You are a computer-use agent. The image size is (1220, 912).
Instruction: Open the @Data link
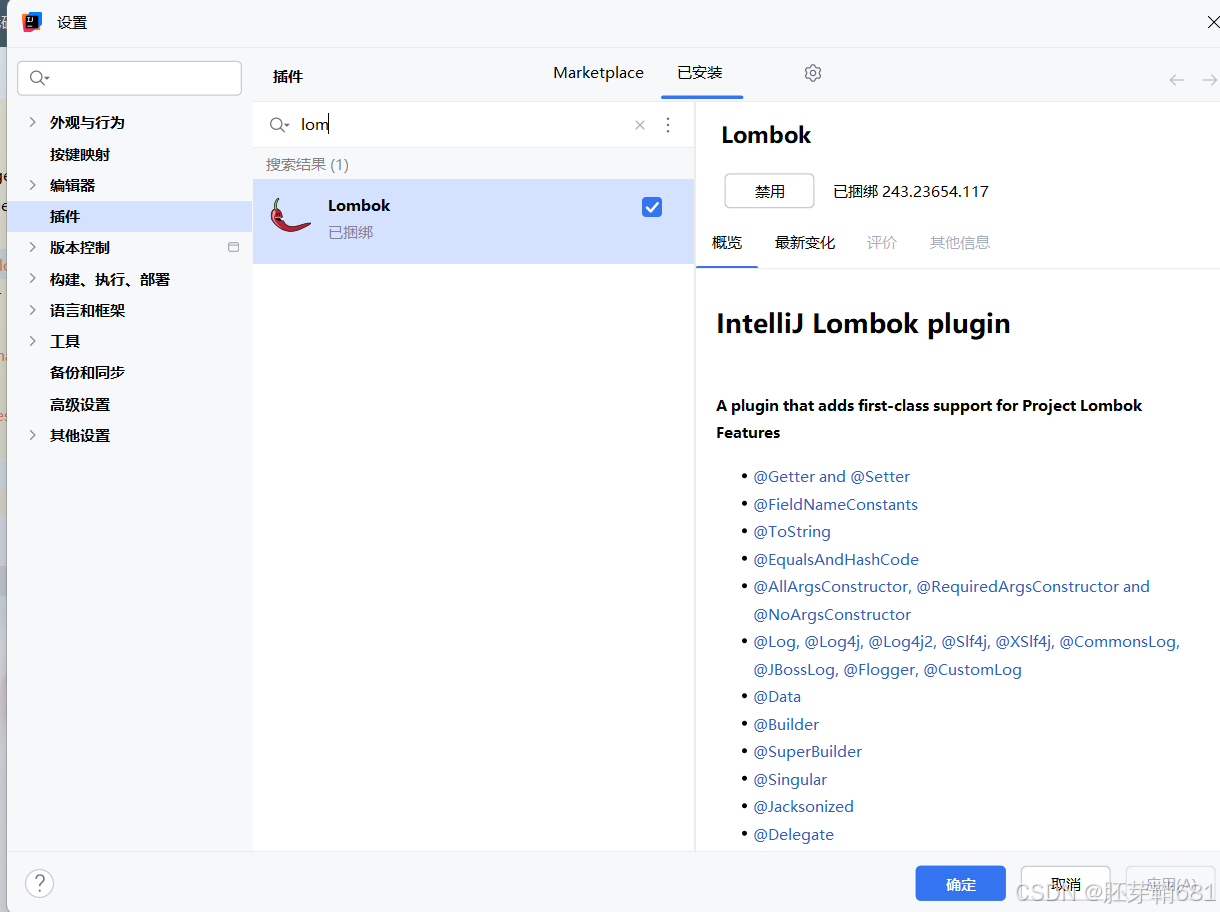[777, 697]
